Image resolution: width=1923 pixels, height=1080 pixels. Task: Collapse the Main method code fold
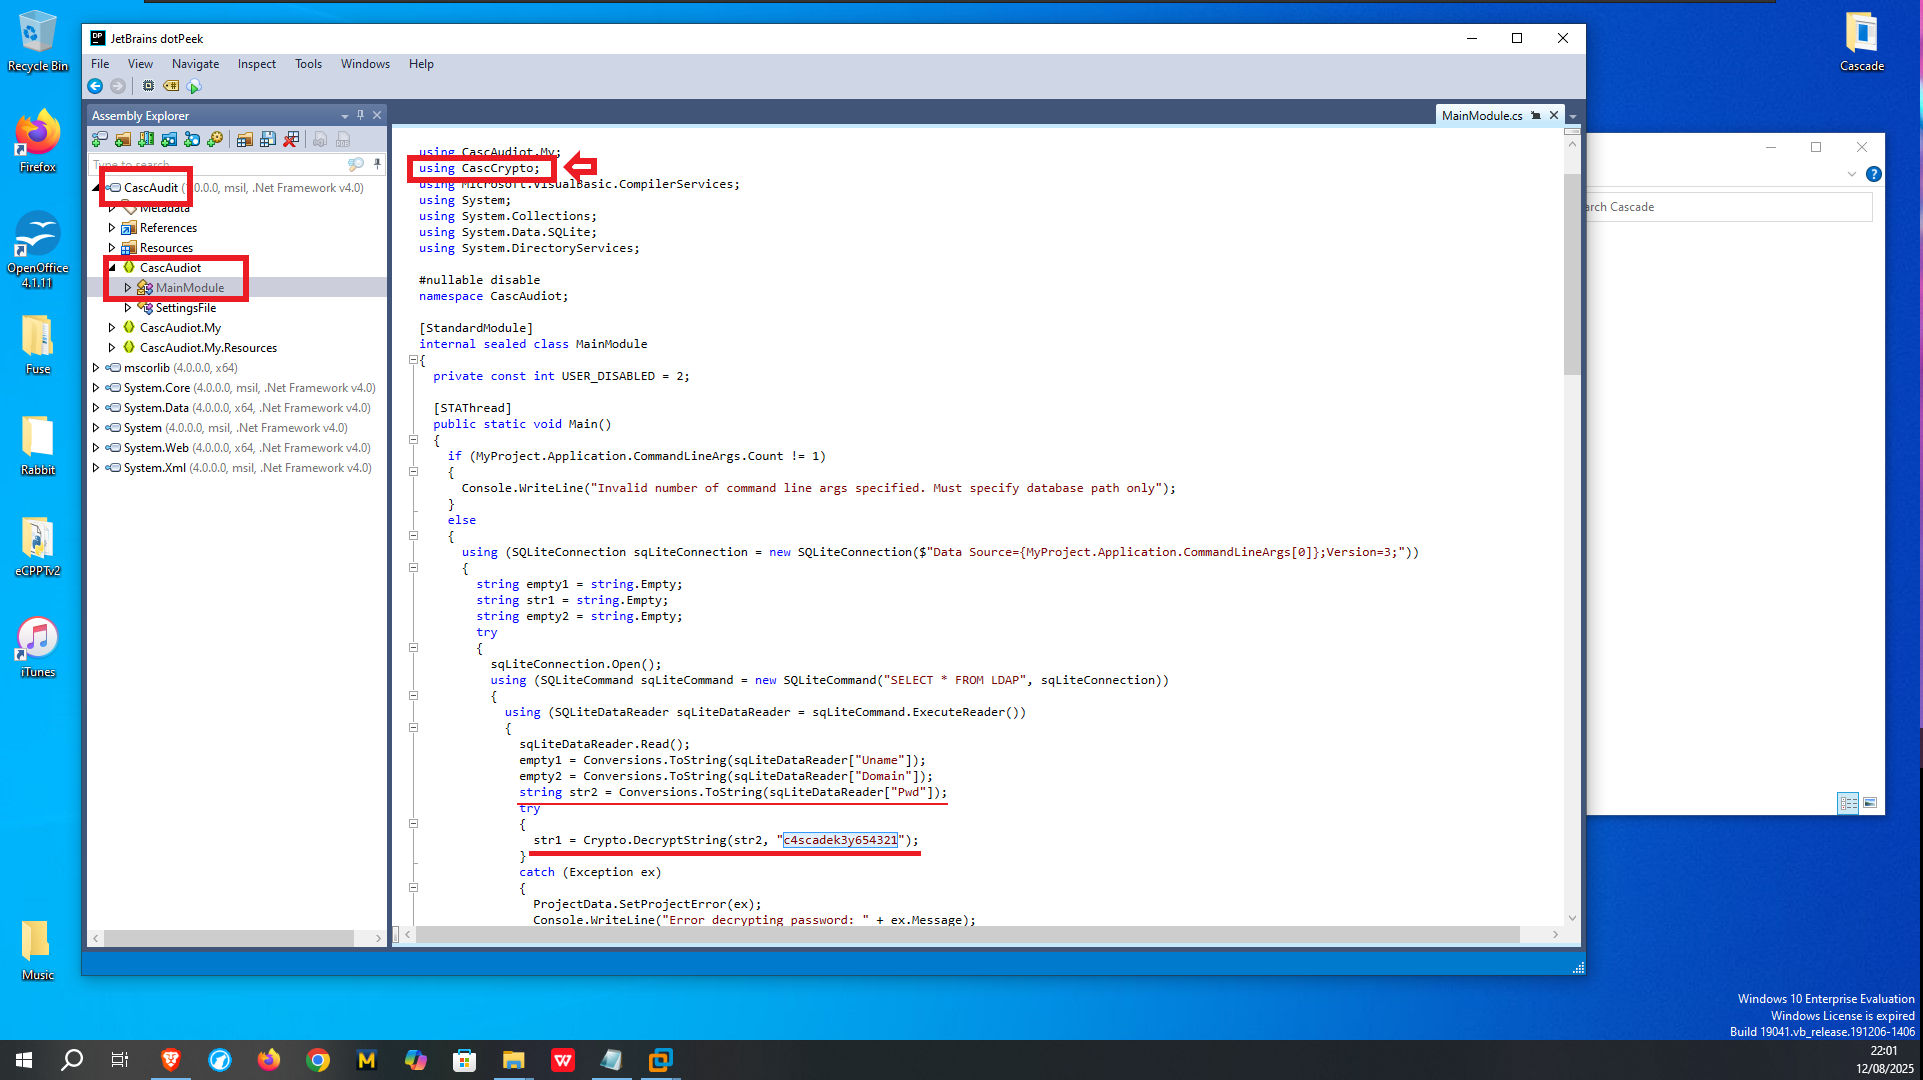[x=413, y=439]
